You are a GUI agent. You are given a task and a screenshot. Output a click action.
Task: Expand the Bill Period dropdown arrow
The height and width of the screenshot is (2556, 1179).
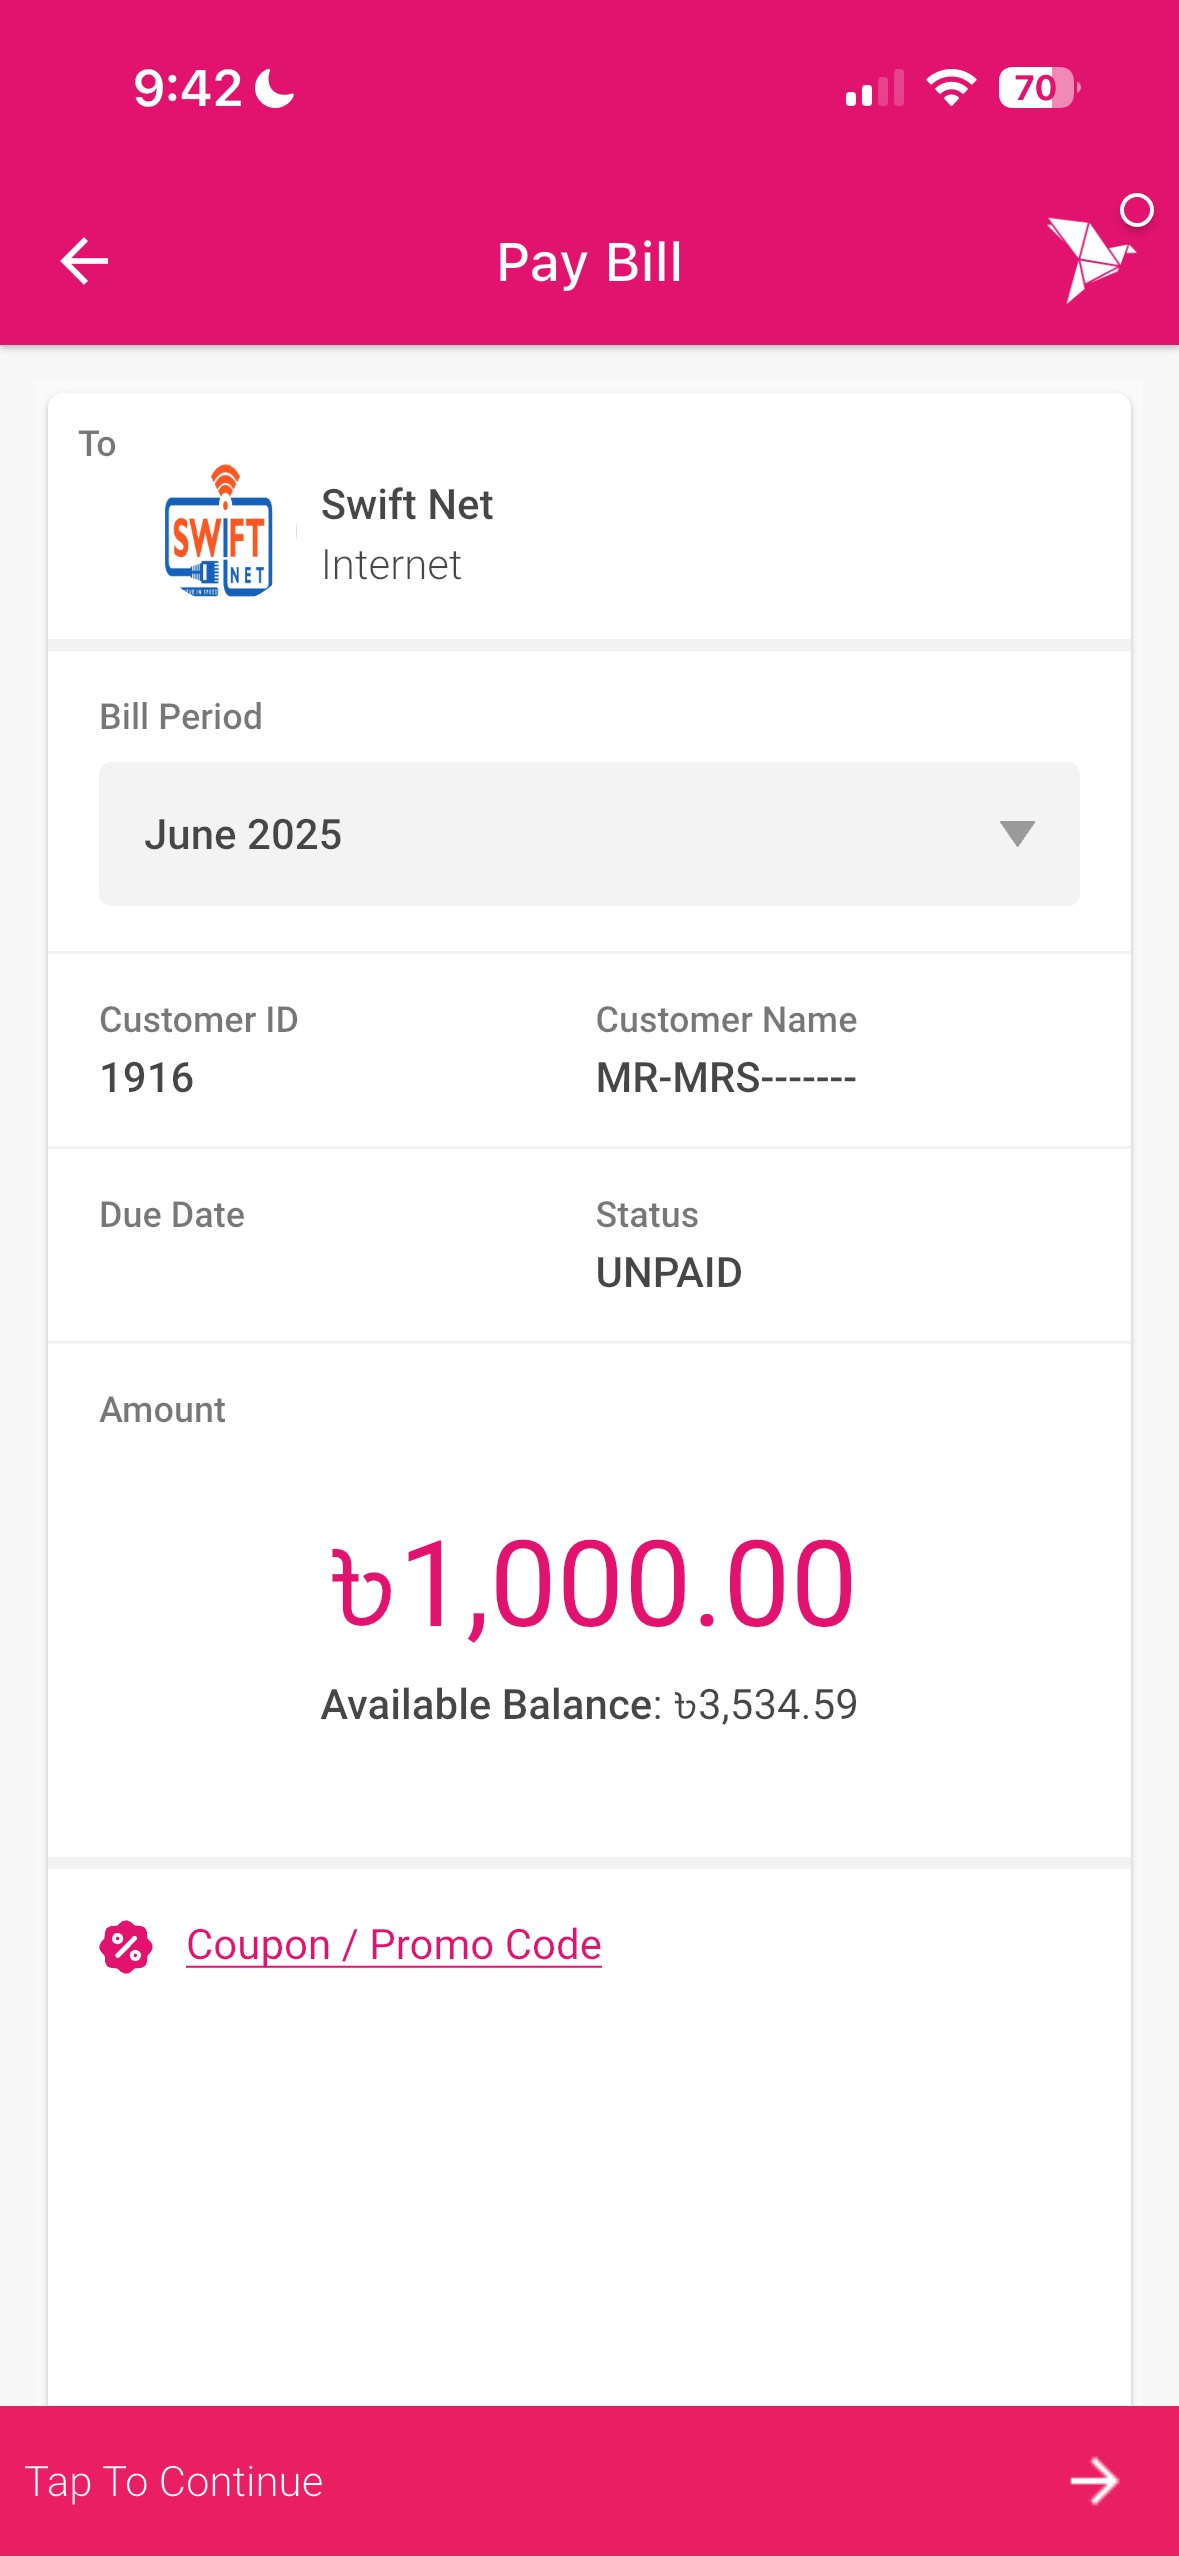[x=1016, y=834]
